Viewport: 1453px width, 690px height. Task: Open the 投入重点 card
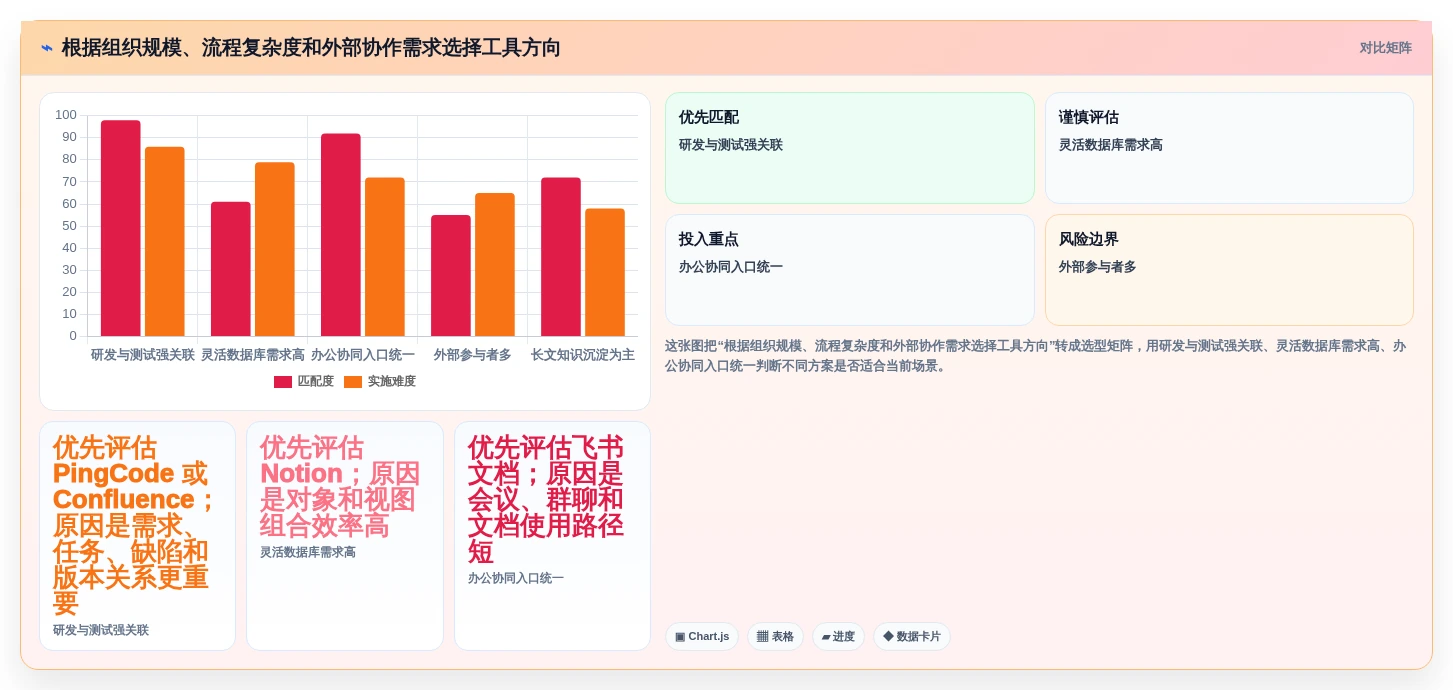[x=850, y=270]
